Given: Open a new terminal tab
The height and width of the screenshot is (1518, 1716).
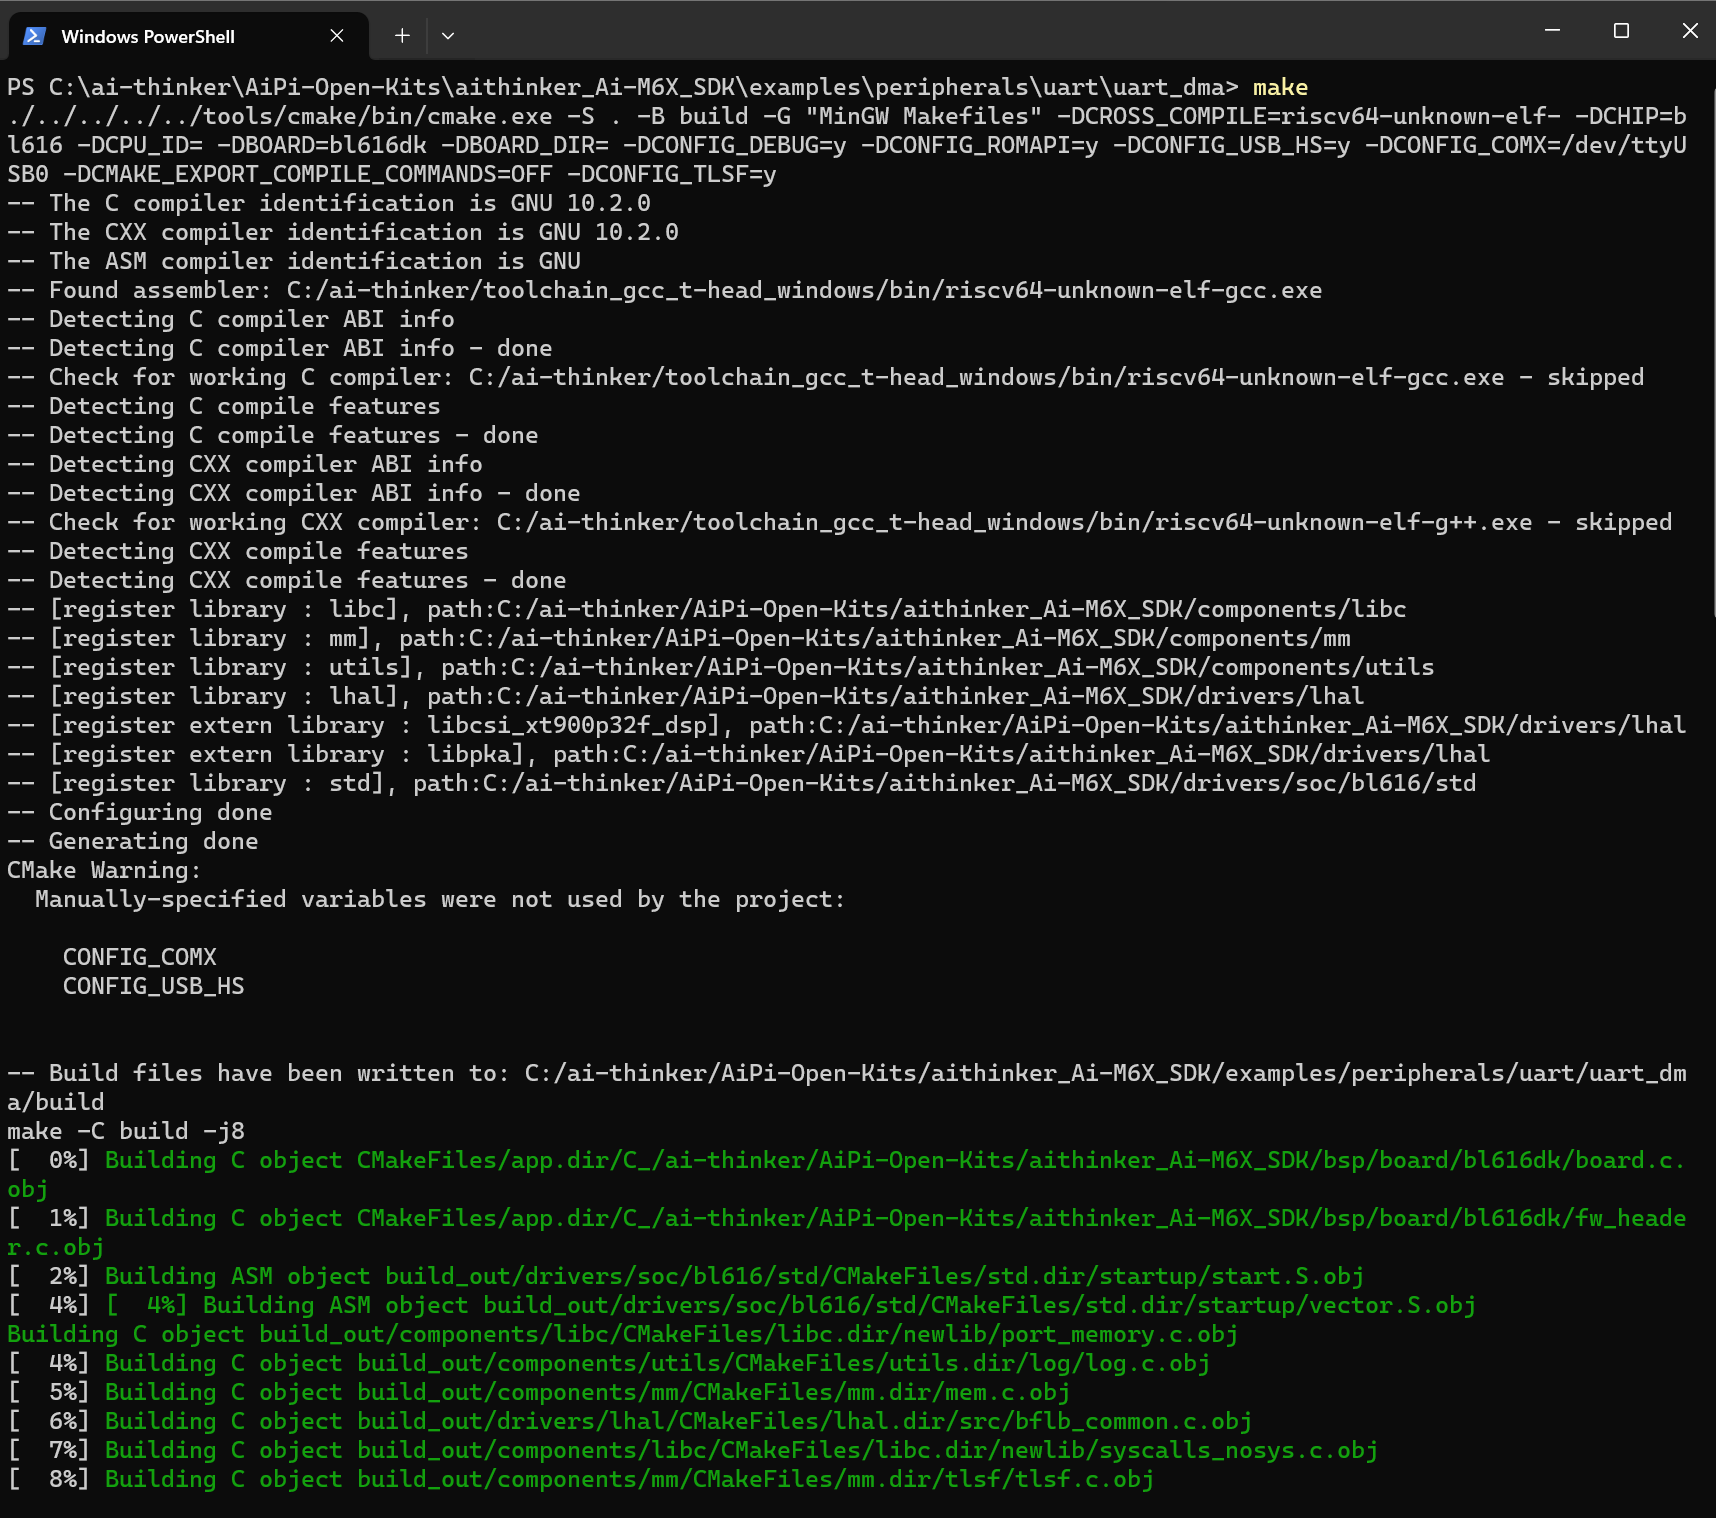Looking at the screenshot, I should [x=402, y=36].
